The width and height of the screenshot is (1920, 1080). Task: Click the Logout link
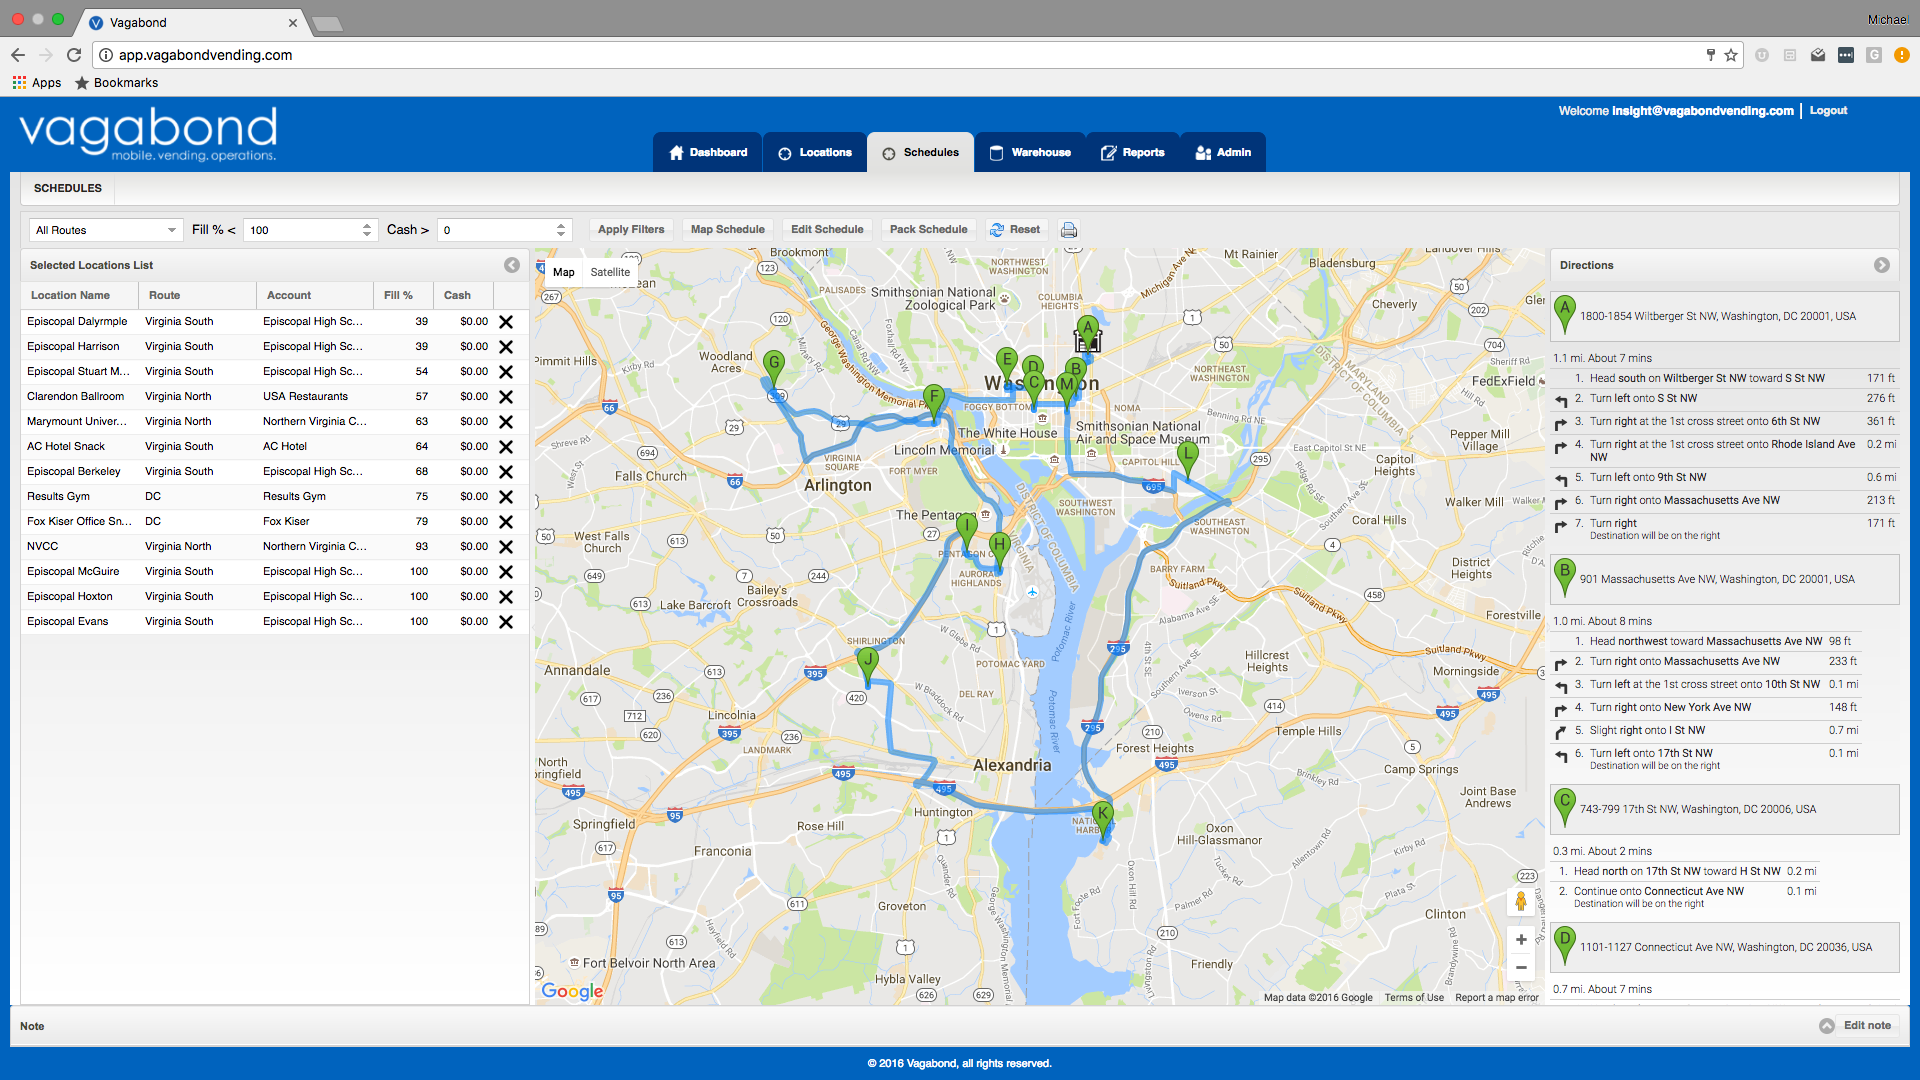[1828, 110]
